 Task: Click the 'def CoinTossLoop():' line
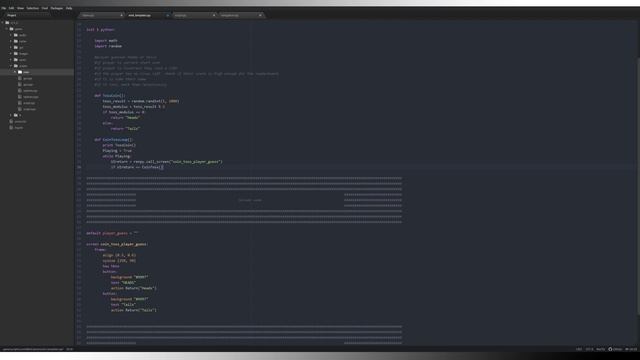[114, 140]
